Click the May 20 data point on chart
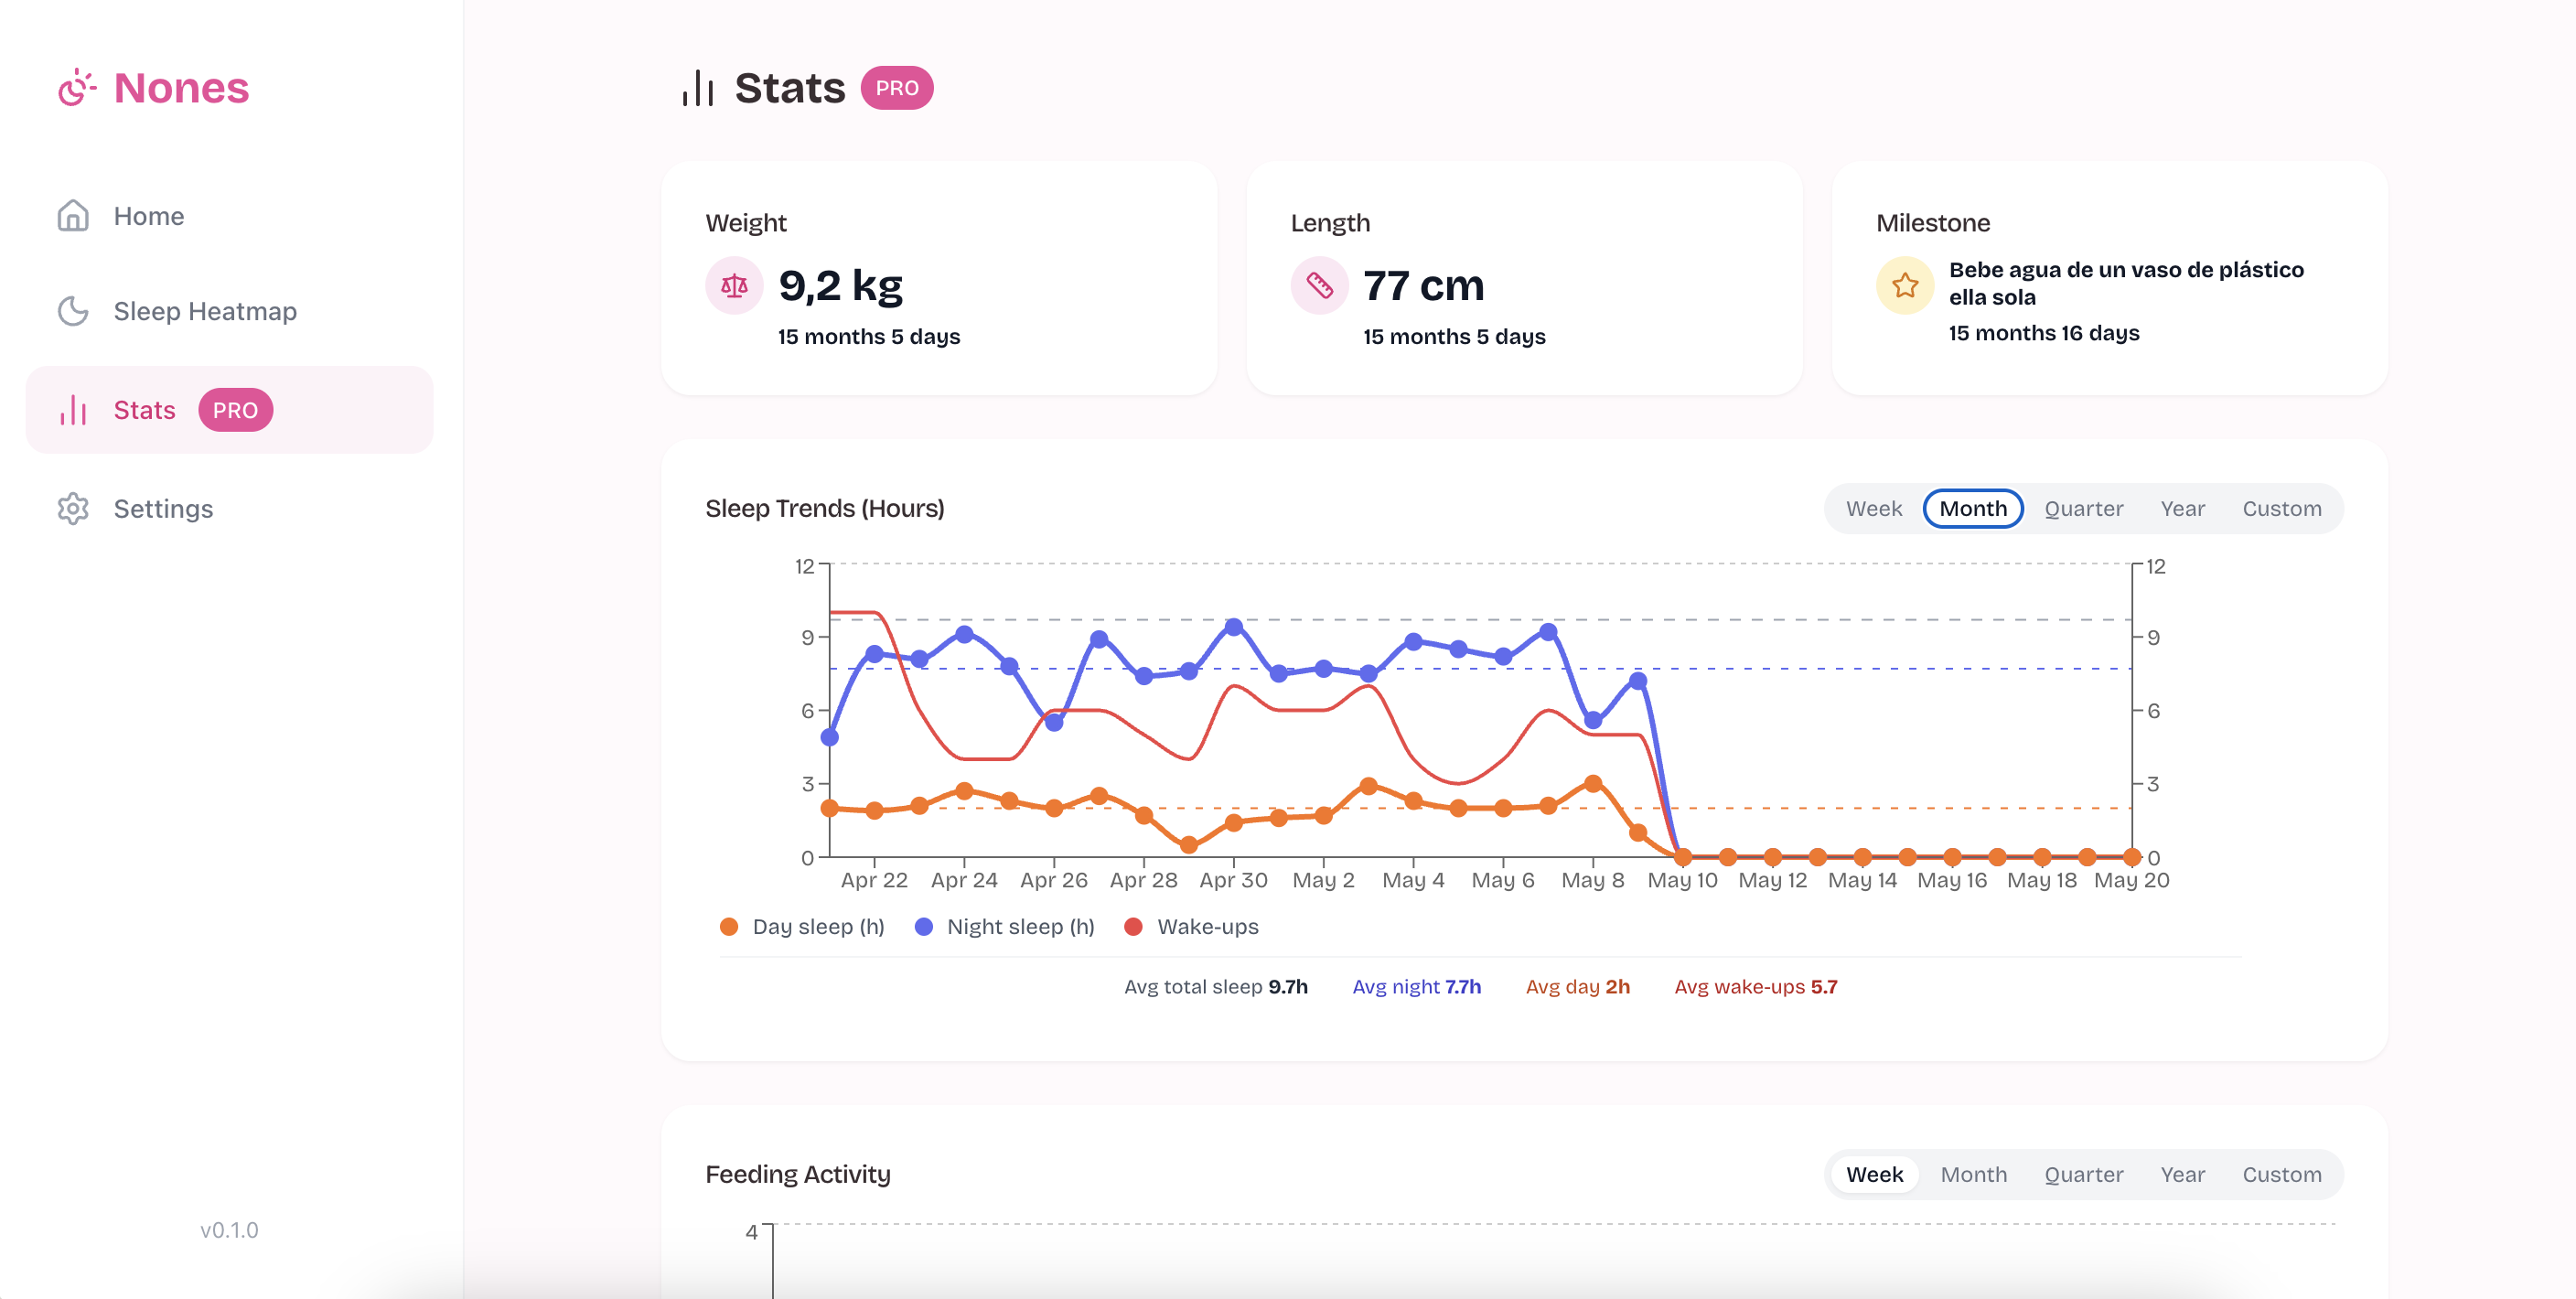 click(2131, 858)
